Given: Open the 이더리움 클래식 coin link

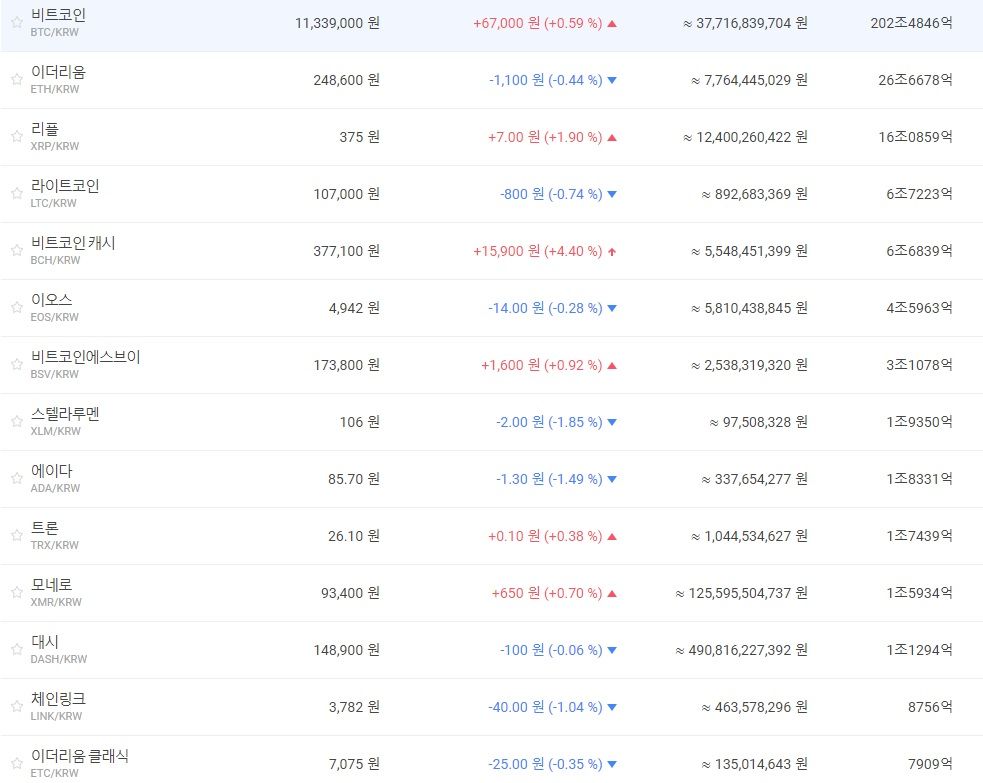Looking at the screenshot, I should click(x=79, y=756).
